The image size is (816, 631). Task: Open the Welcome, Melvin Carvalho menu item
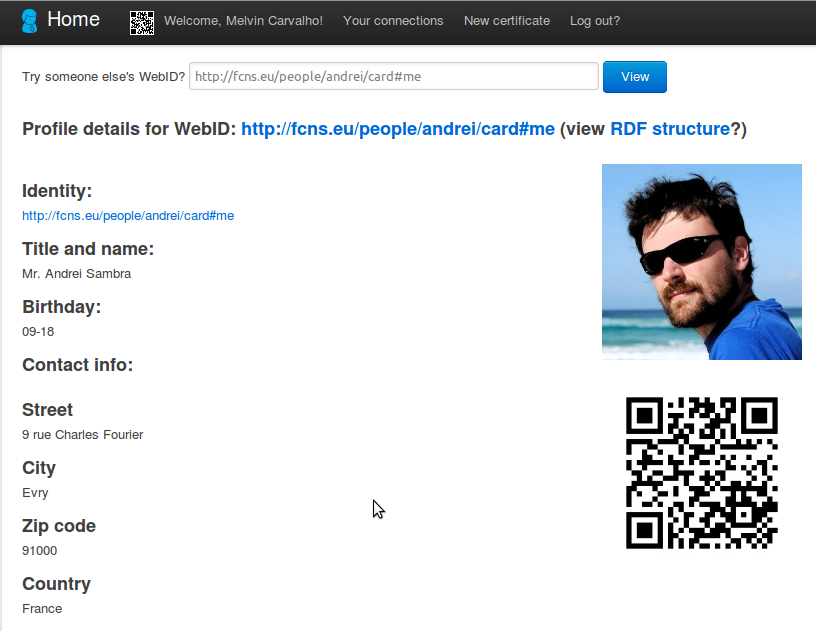pos(243,21)
